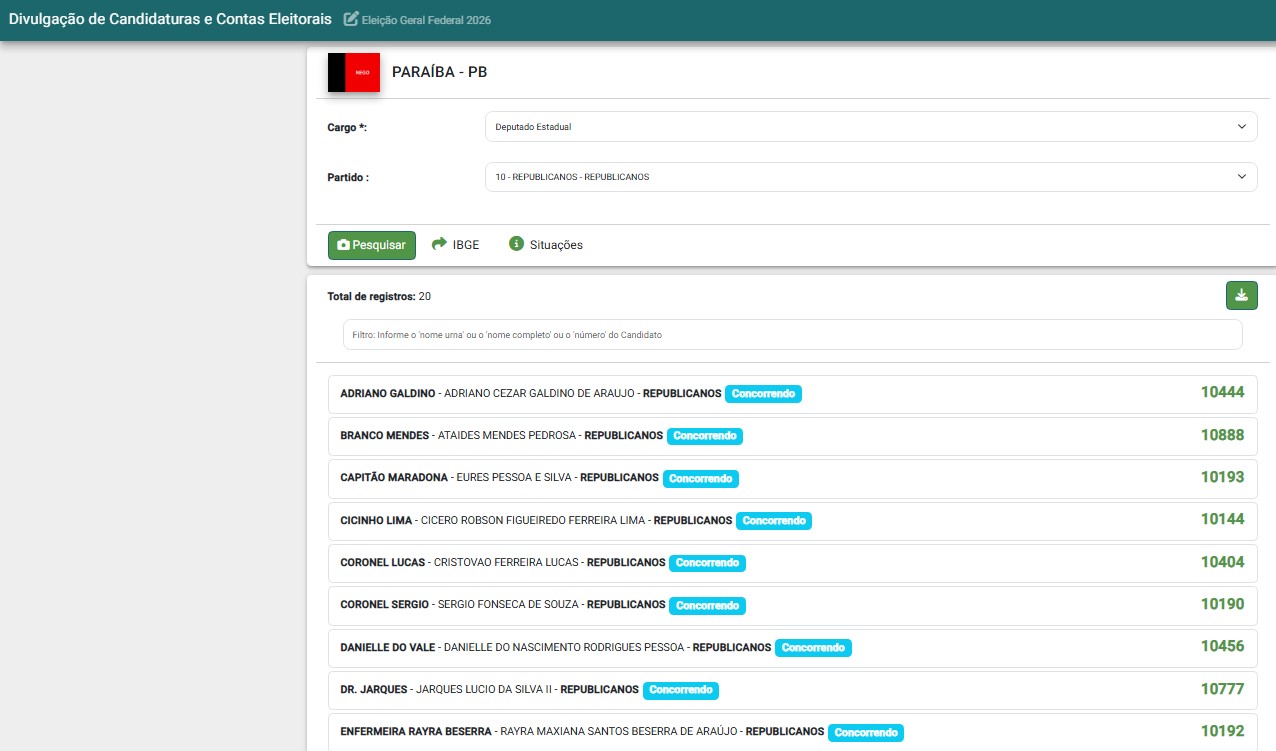This screenshot has width=1276, height=751.
Task: Click the Concorrendo badge for Enfermeira Rayra Beserra
Action: [x=866, y=732]
